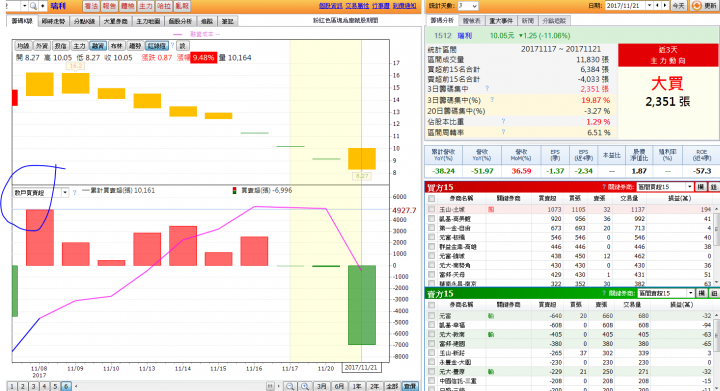Set chart range to 3月

pyautogui.click(x=321, y=386)
